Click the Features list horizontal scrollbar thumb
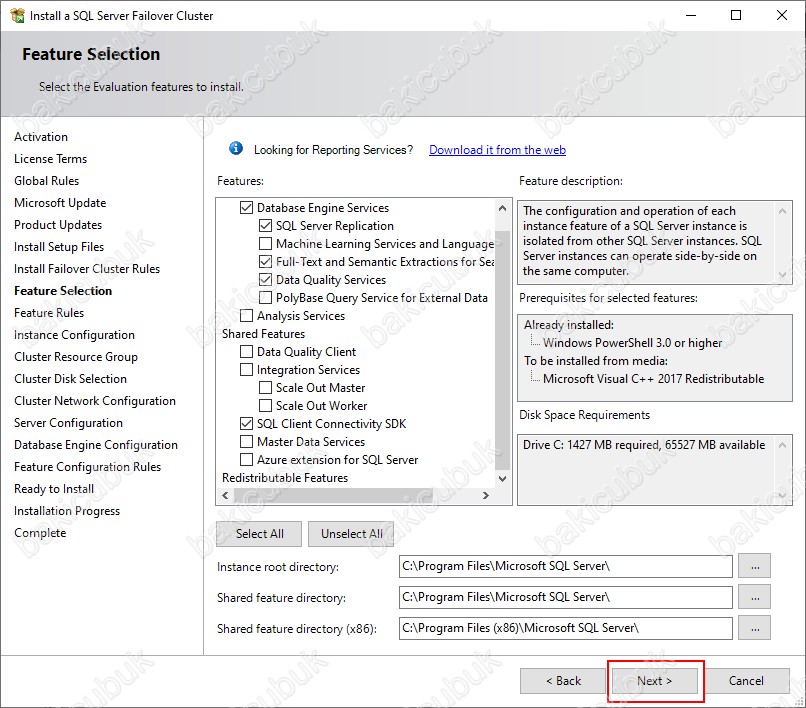This screenshot has height=708, width=806. tap(333, 496)
